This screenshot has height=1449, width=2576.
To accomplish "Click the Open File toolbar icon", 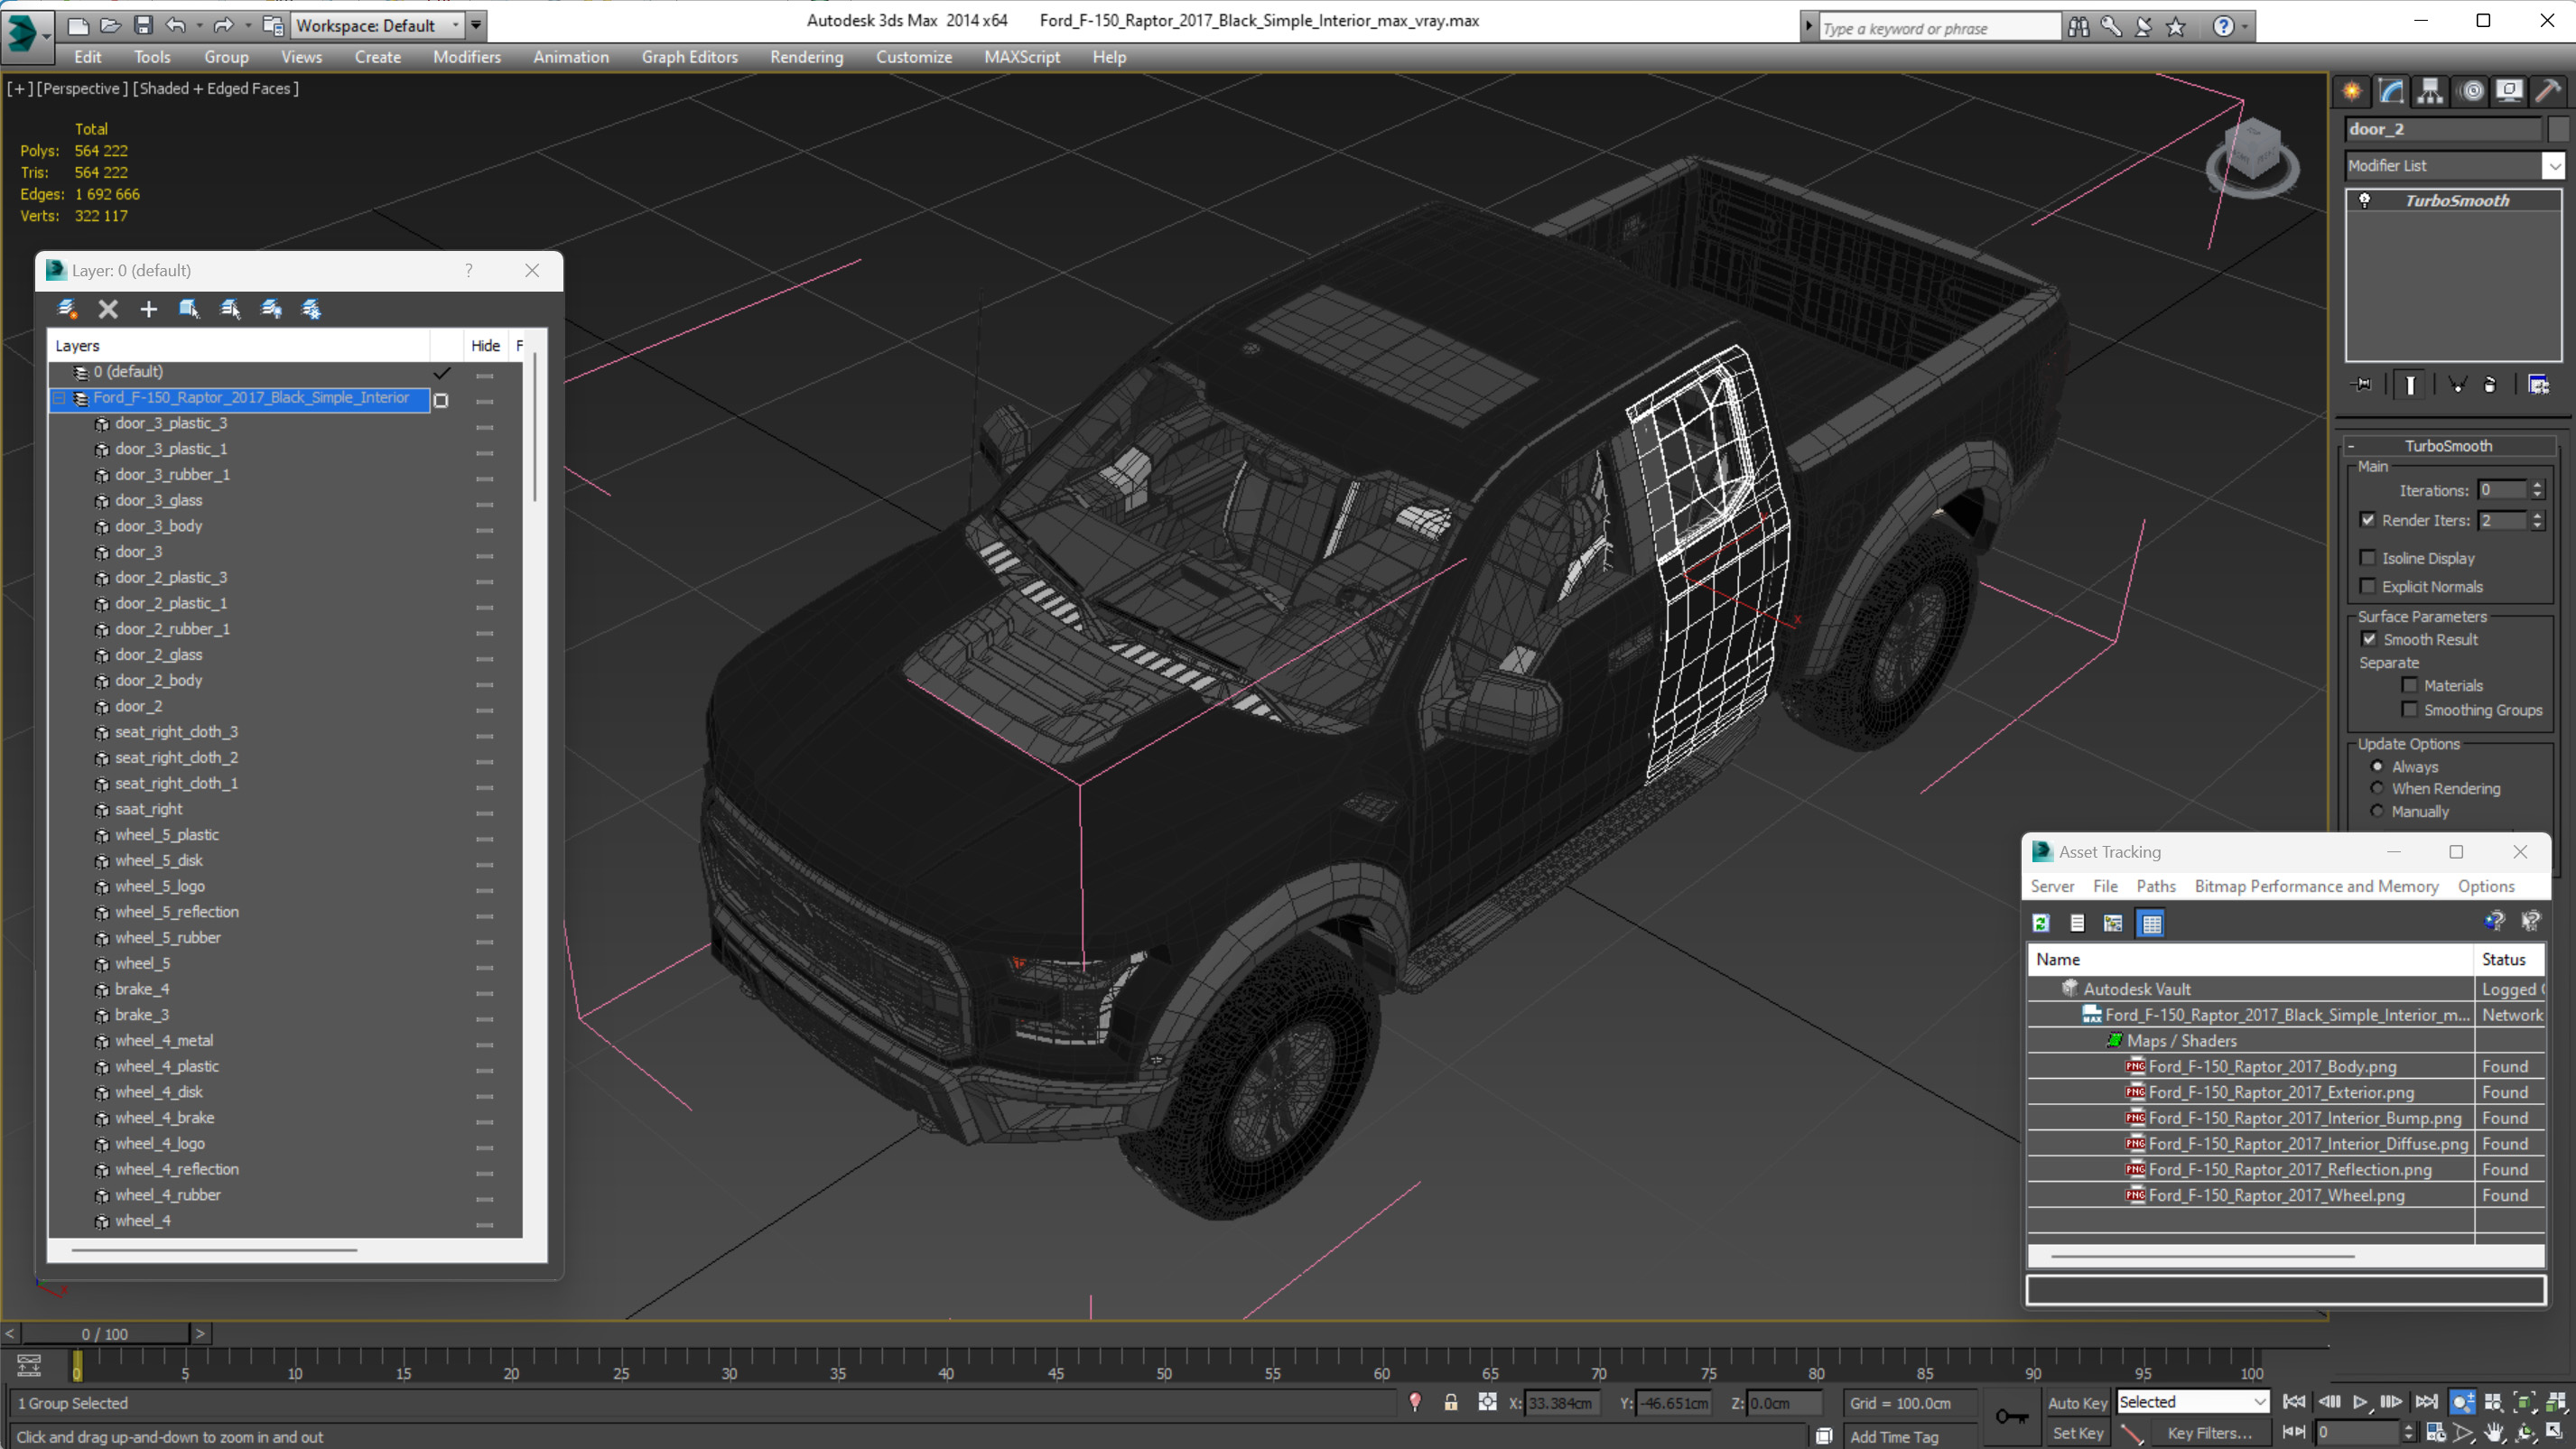I will pyautogui.click(x=110, y=25).
